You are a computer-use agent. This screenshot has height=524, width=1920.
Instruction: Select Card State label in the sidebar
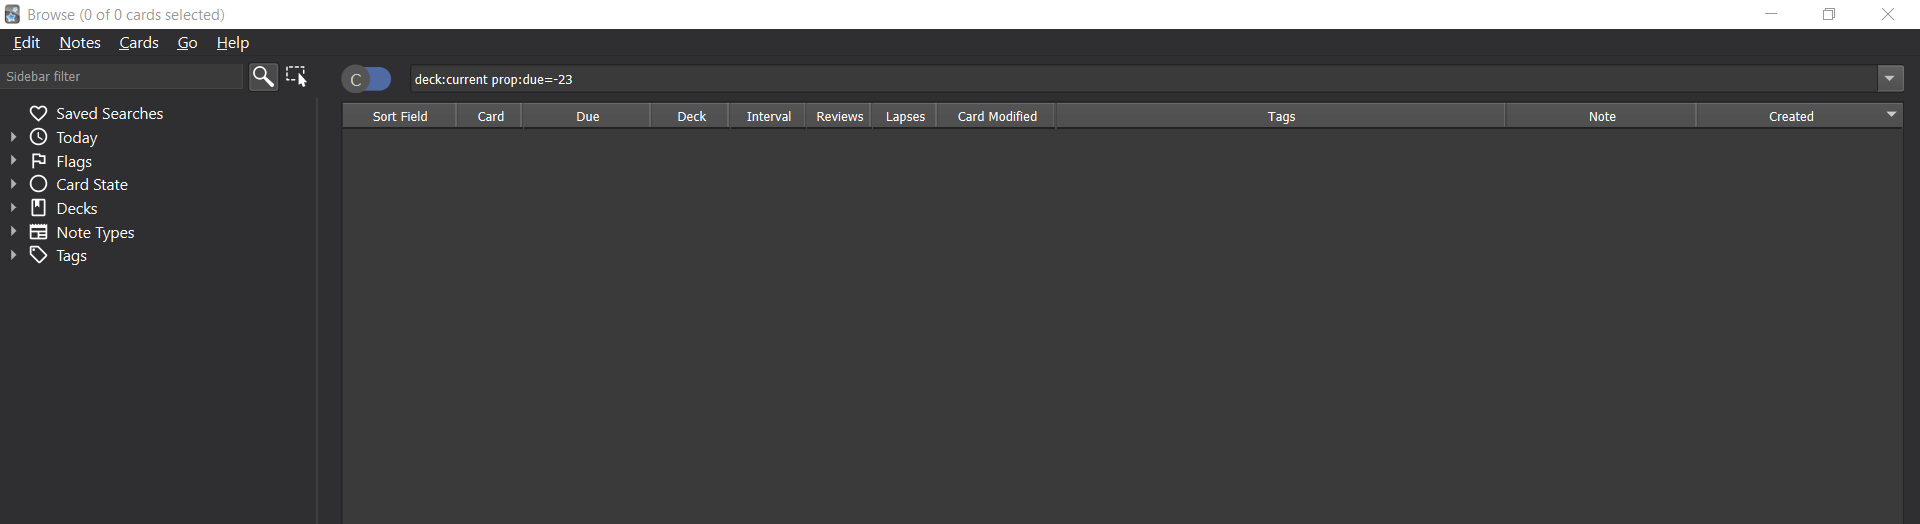[x=92, y=184]
